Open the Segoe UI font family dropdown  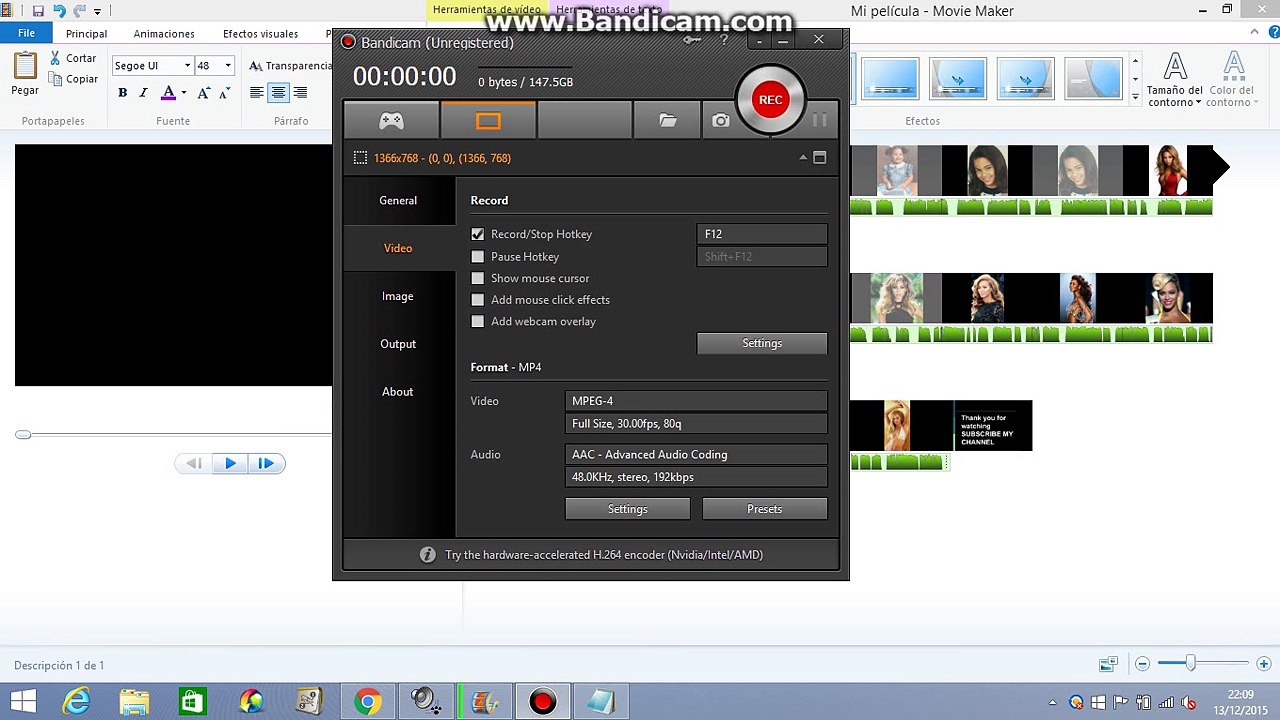(187, 66)
